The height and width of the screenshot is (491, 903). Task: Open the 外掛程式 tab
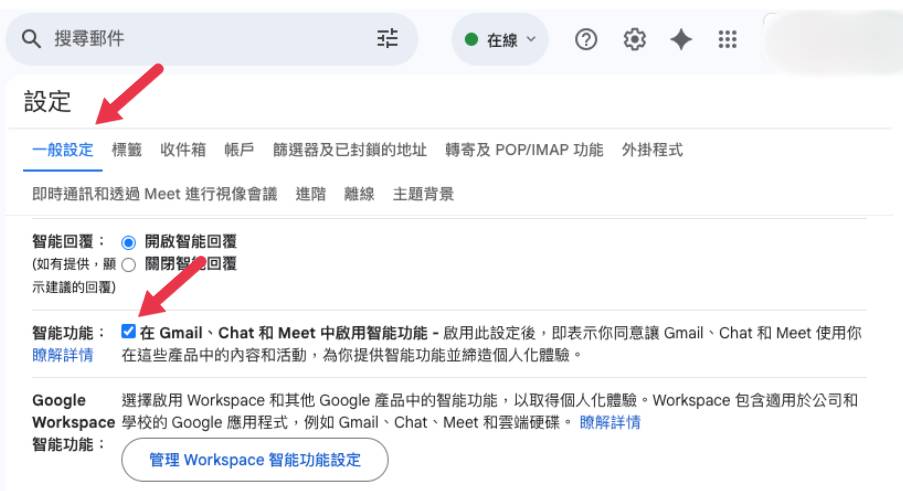652,150
